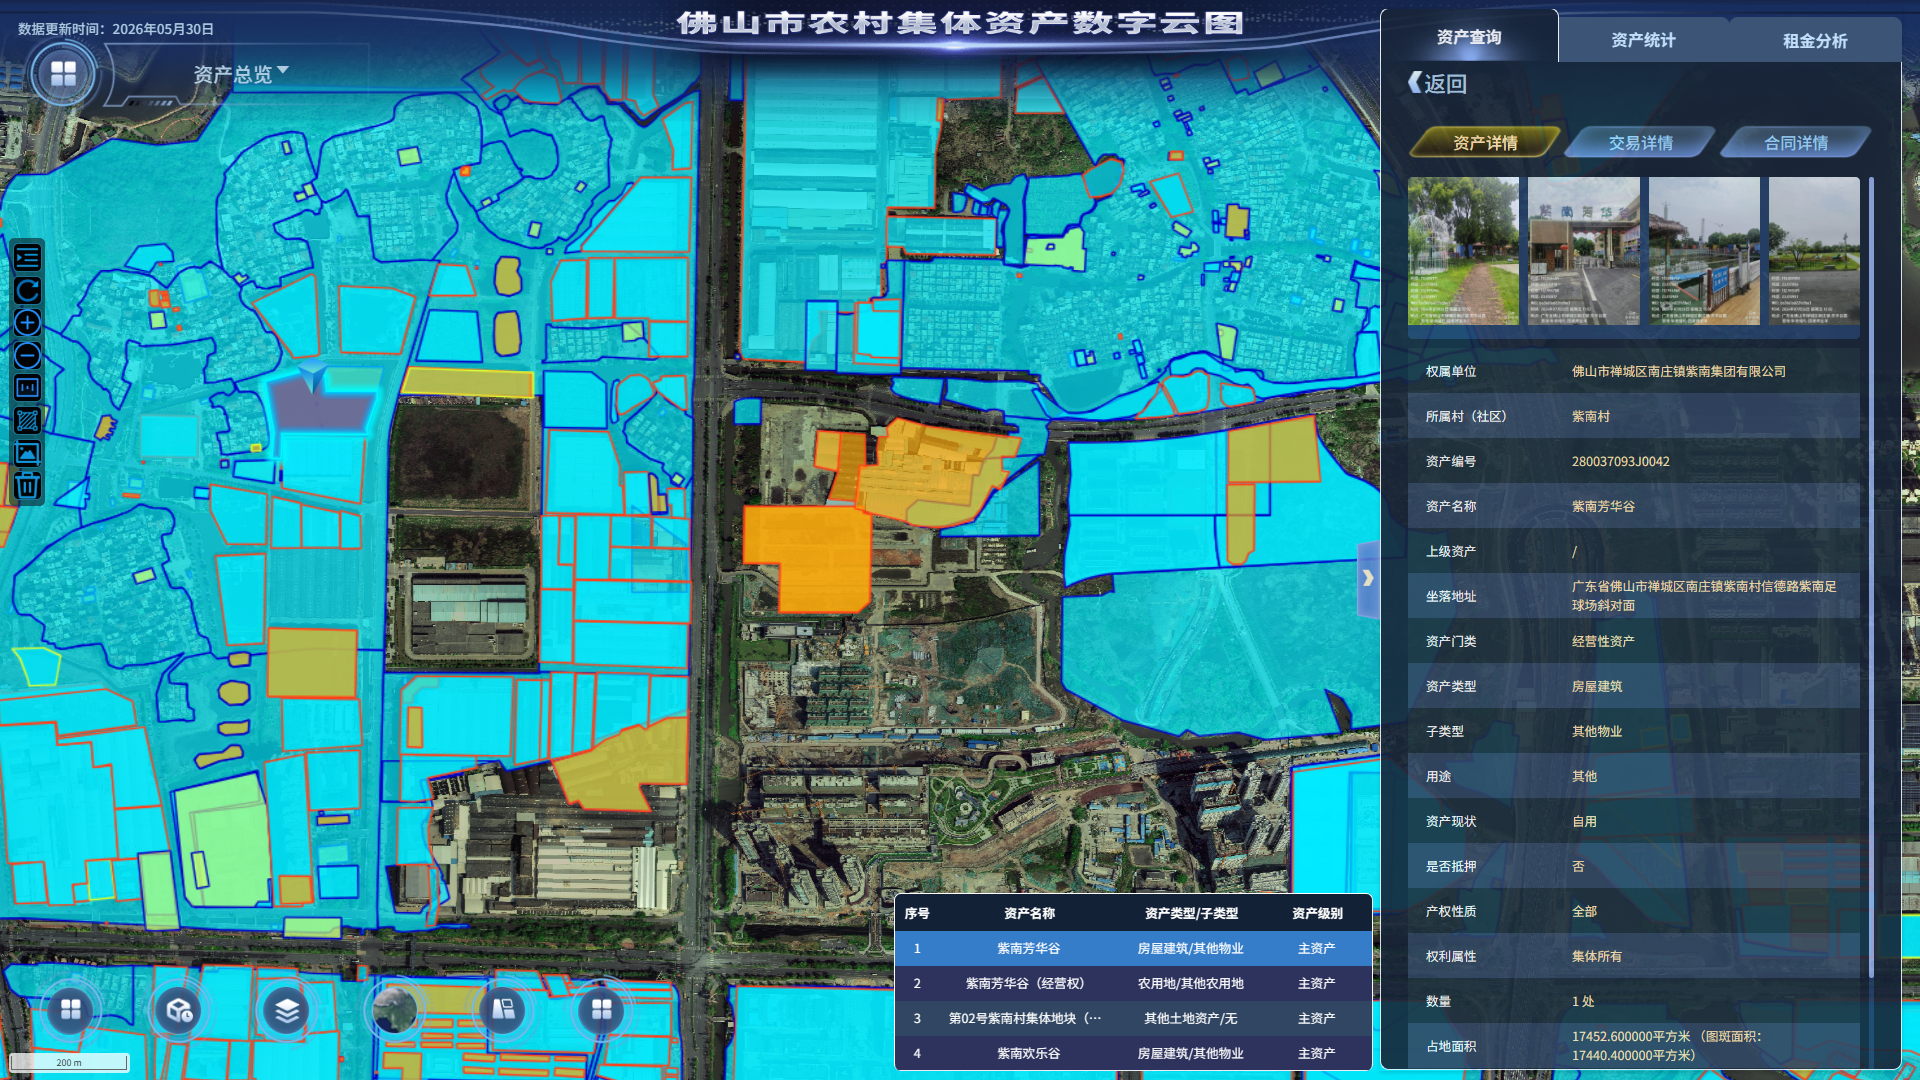The width and height of the screenshot is (1920, 1080).
Task: Toggle the legend list tool icon
Action: pyautogui.click(x=27, y=258)
